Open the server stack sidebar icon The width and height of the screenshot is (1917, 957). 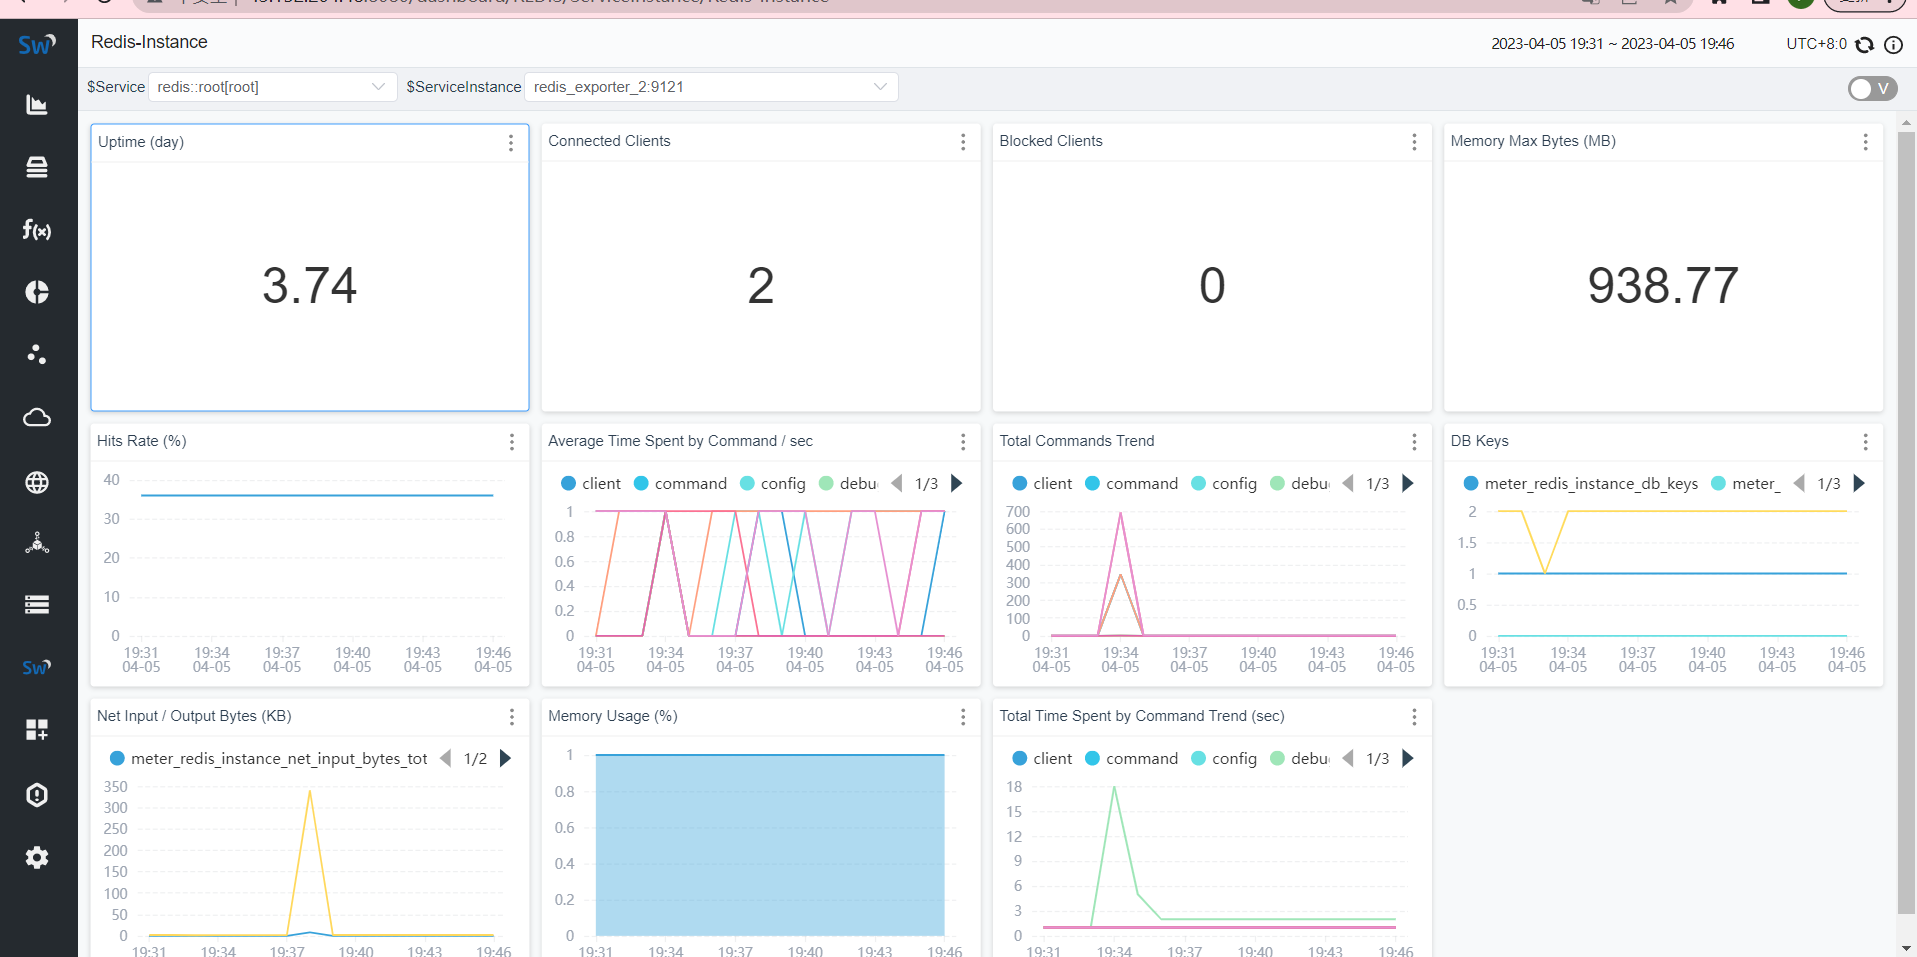[37, 605]
